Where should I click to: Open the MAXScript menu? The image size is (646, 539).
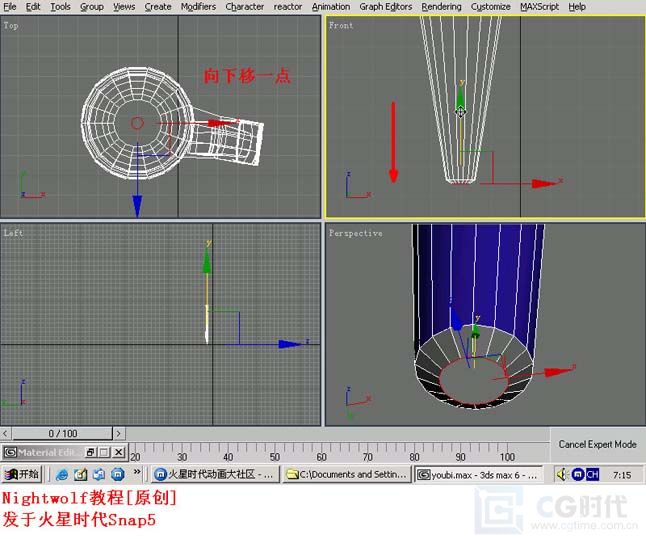[539, 7]
